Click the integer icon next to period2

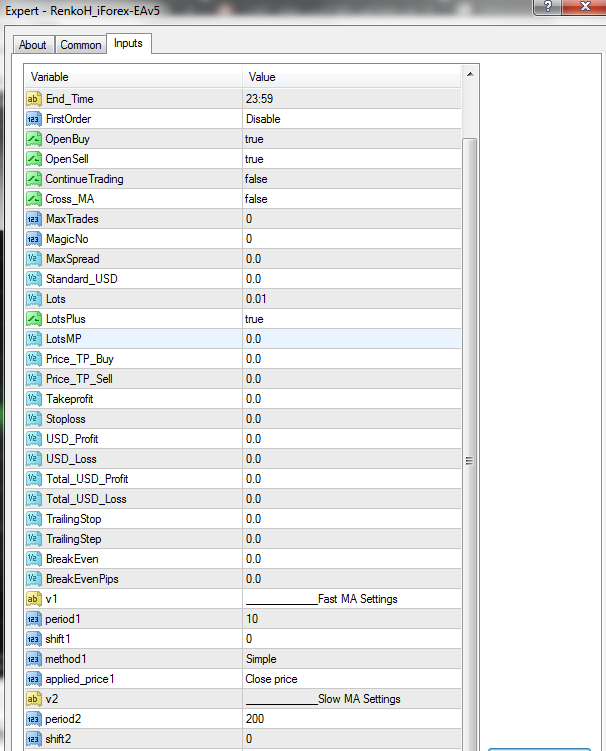(x=34, y=719)
